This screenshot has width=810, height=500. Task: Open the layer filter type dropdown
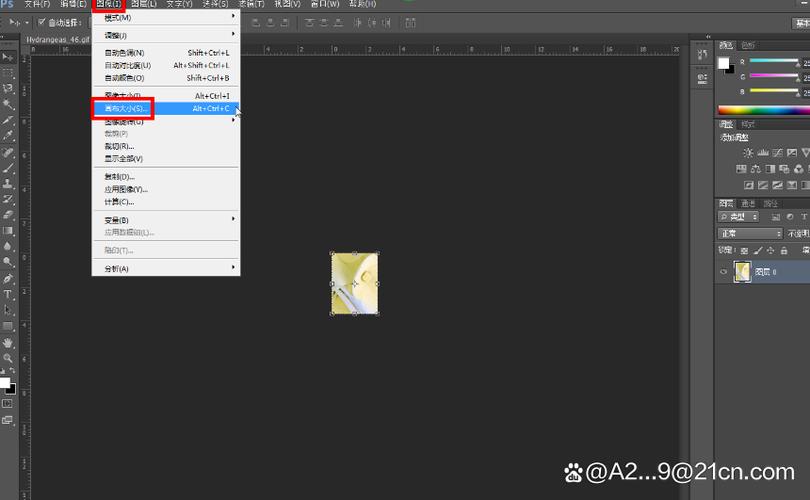(x=738, y=217)
